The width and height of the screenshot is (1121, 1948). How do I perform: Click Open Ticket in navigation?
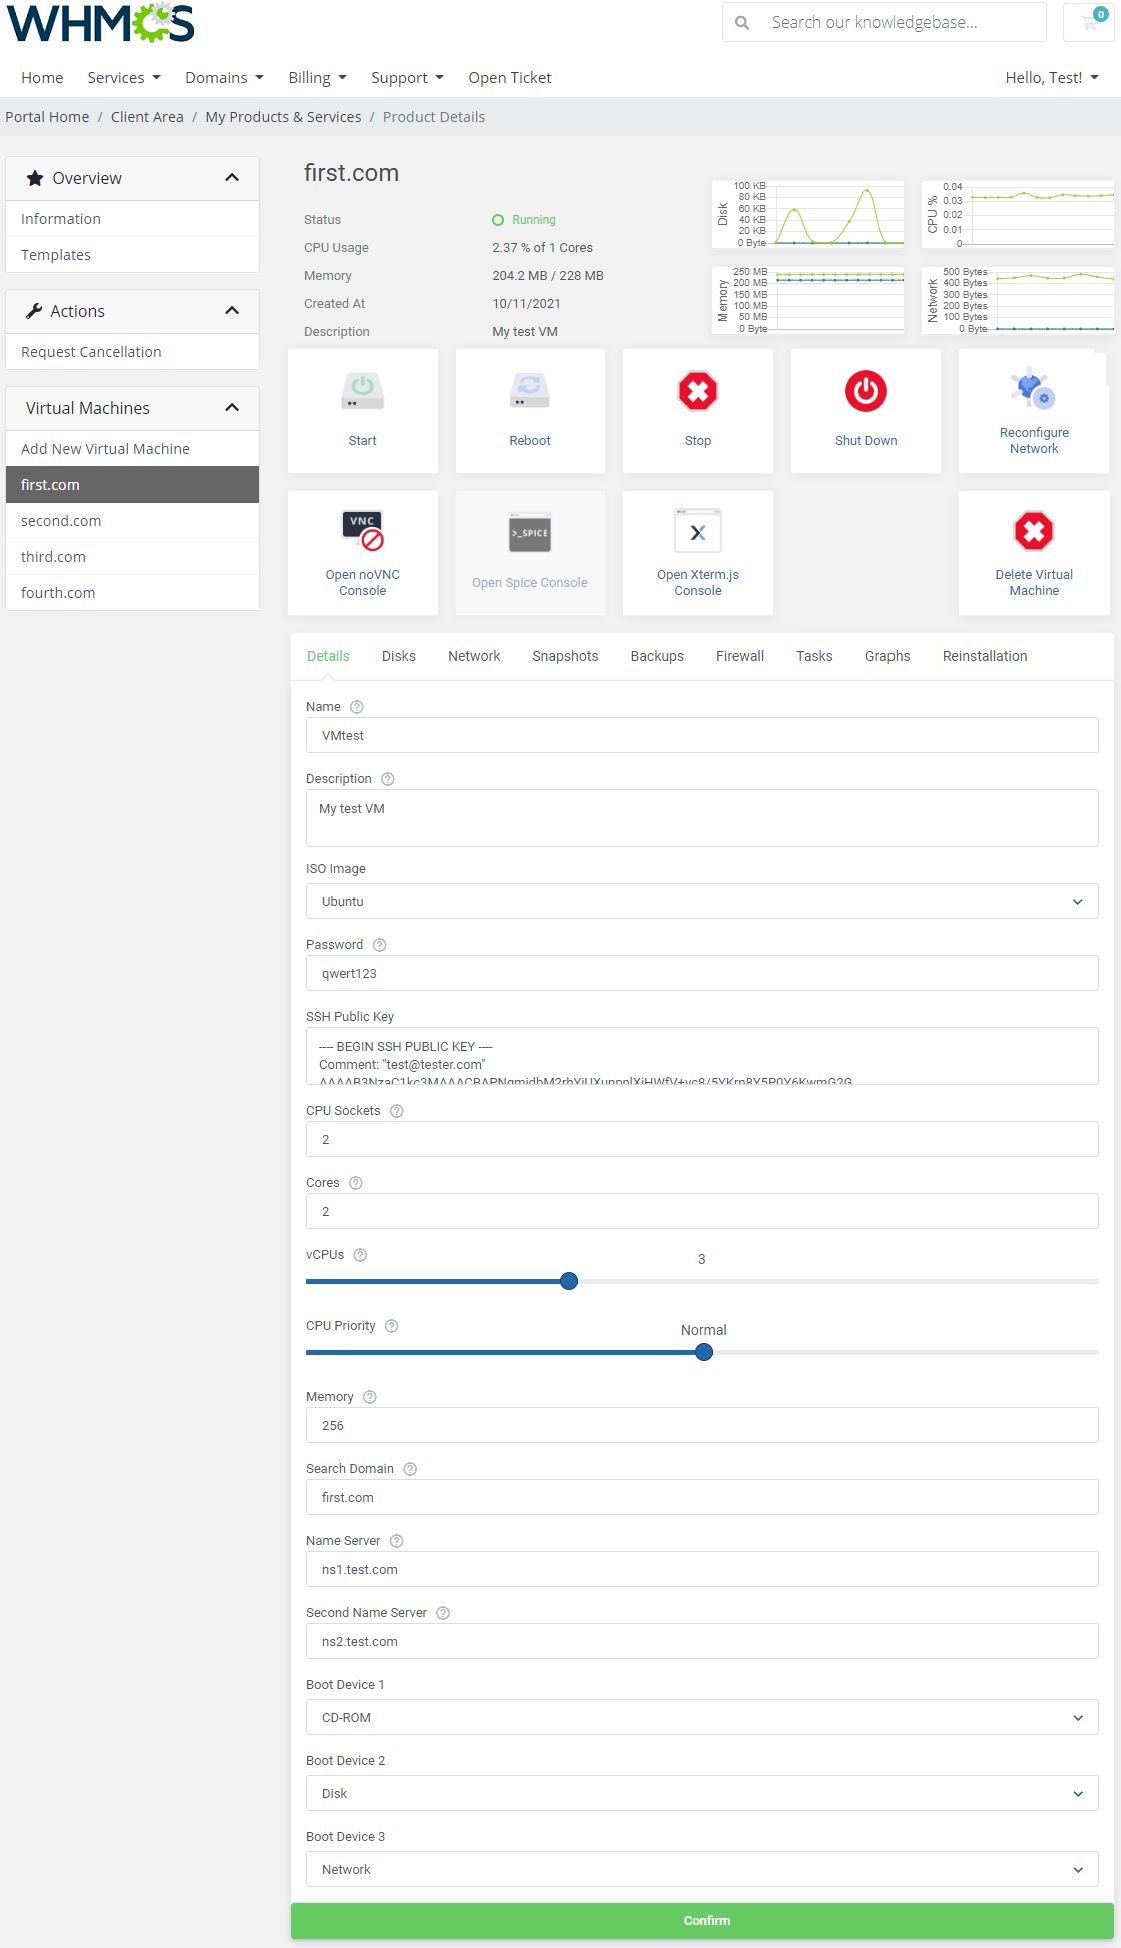pyautogui.click(x=510, y=78)
